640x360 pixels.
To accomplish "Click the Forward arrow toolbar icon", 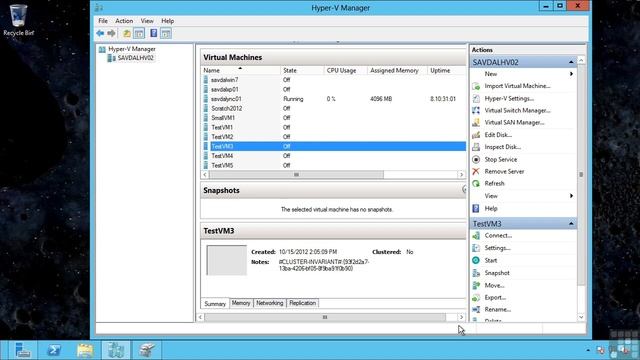I will coord(111,33).
